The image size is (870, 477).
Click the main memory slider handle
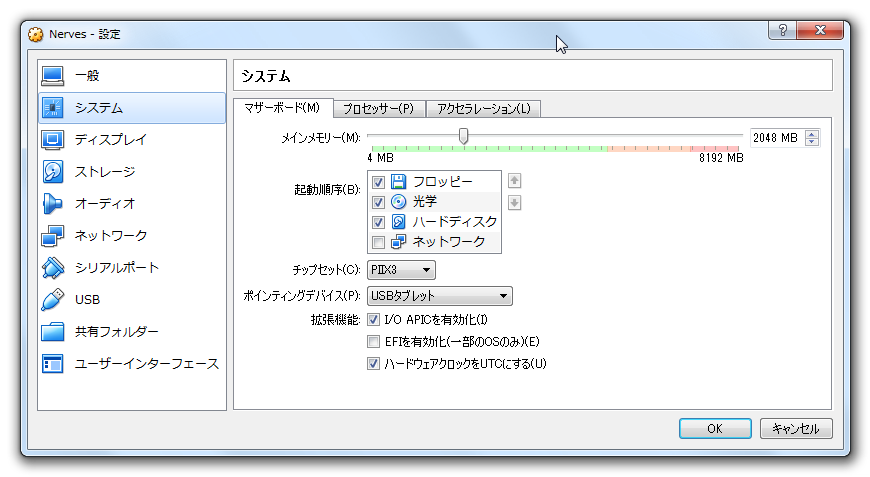[x=463, y=136]
